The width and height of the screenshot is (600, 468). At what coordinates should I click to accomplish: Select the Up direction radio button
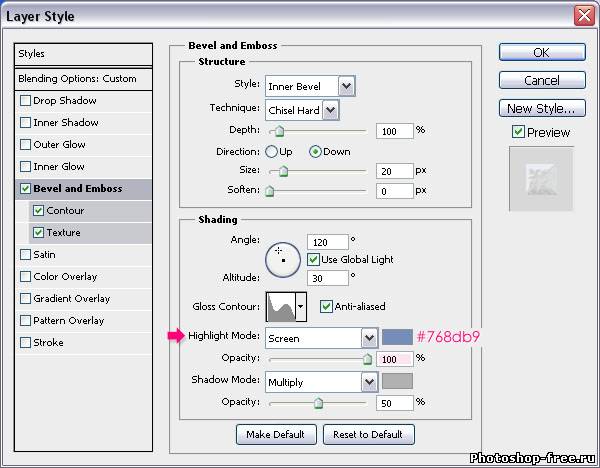271,152
